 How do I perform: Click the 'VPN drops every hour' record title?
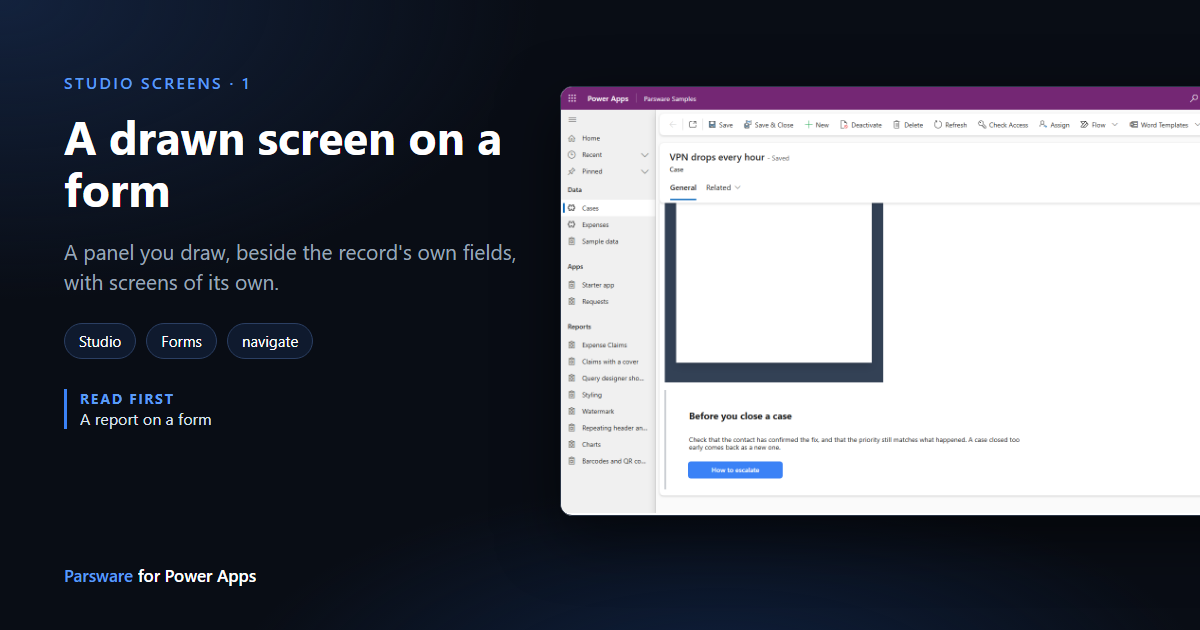click(717, 157)
